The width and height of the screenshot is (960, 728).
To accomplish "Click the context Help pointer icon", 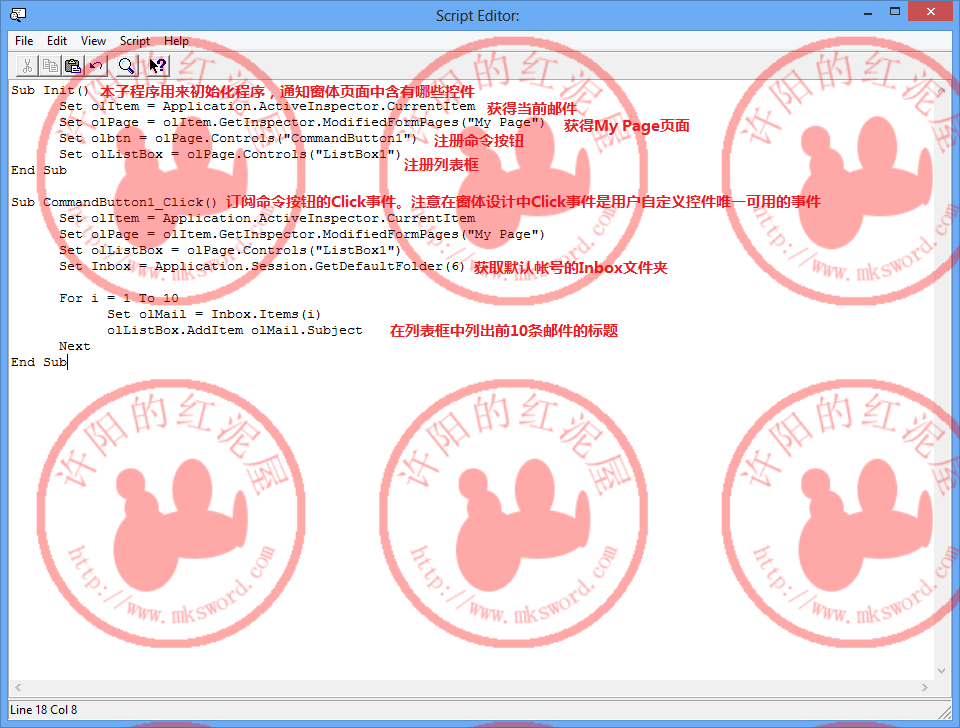I will (x=158, y=66).
